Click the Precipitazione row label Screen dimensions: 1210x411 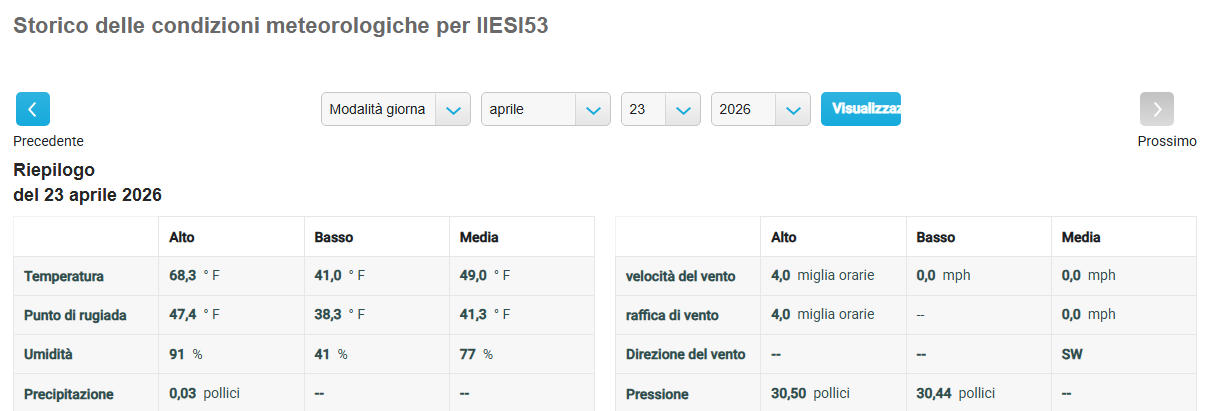[x=69, y=394]
